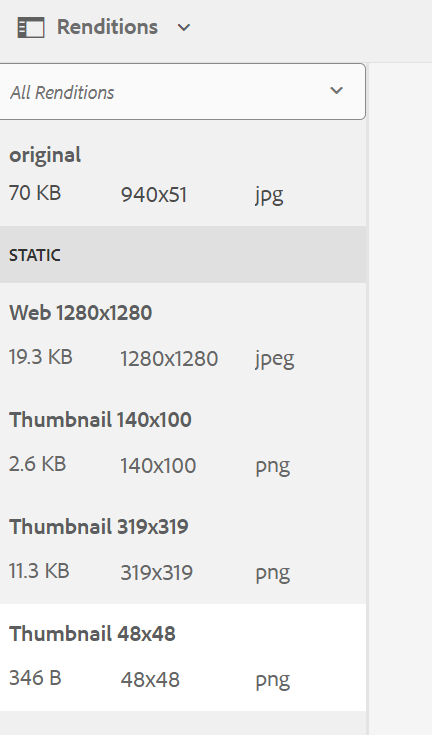This screenshot has width=432, height=735.
Task: Click the All Renditions dropdown arrow
Action: pyautogui.click(x=336, y=90)
